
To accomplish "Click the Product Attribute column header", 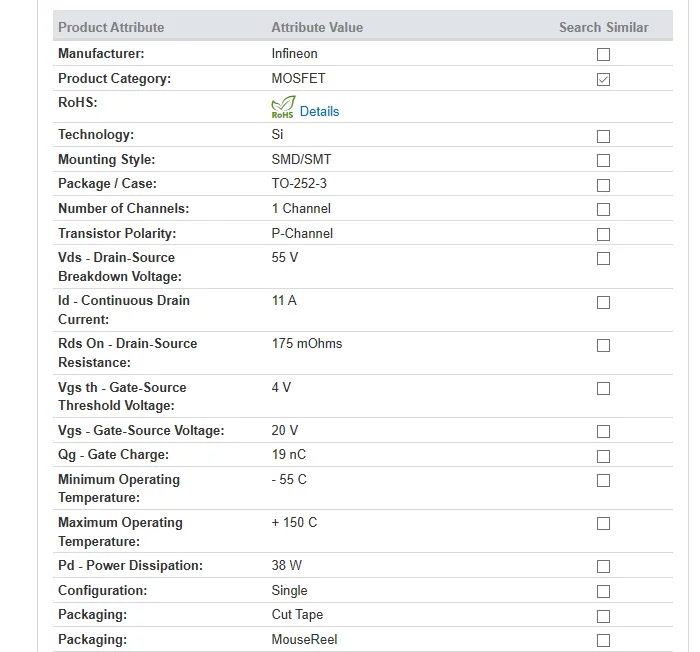I will (x=111, y=27).
